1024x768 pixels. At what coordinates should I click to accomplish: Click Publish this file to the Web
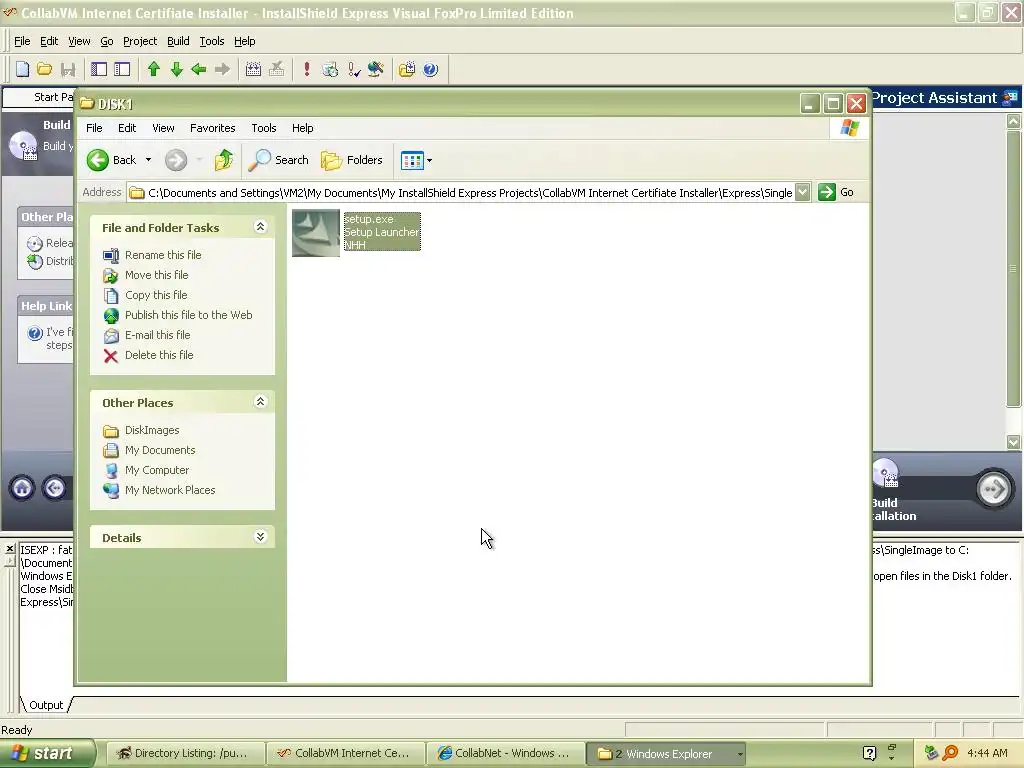(x=189, y=315)
